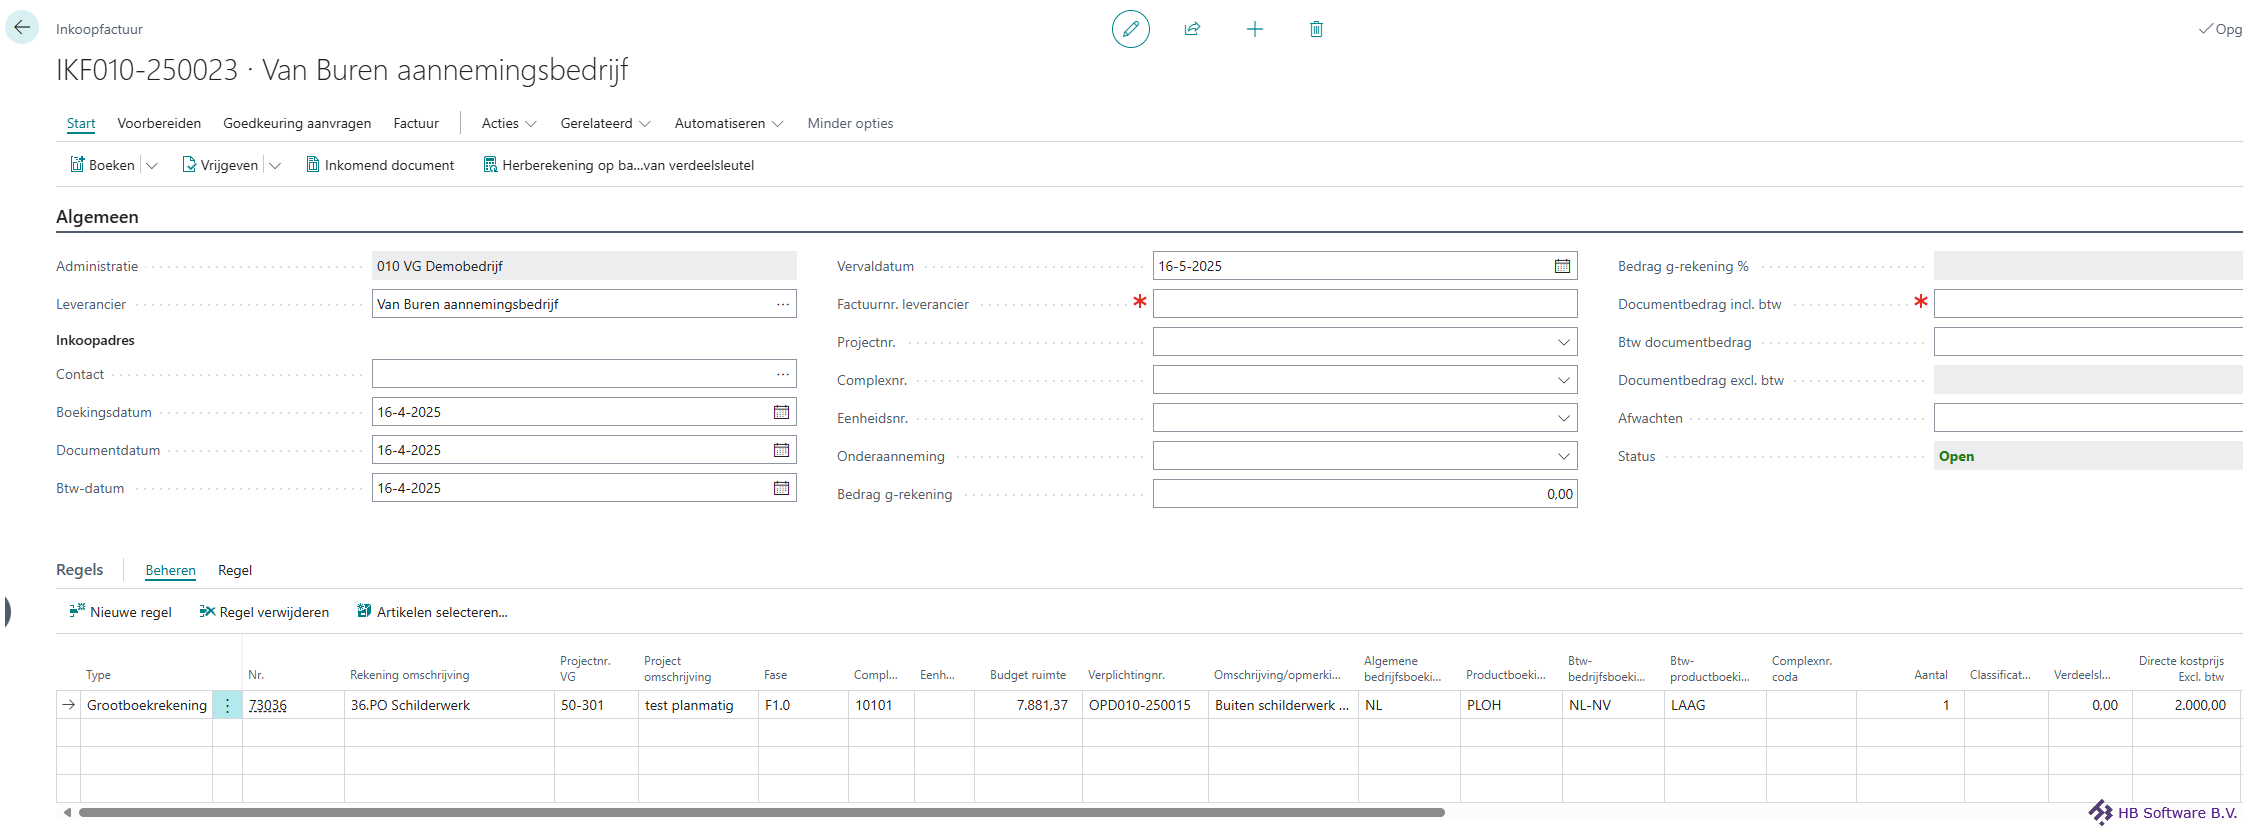This screenshot has height=832, width=2248.
Task: Click the Vrijgeven release action
Action: click(220, 165)
